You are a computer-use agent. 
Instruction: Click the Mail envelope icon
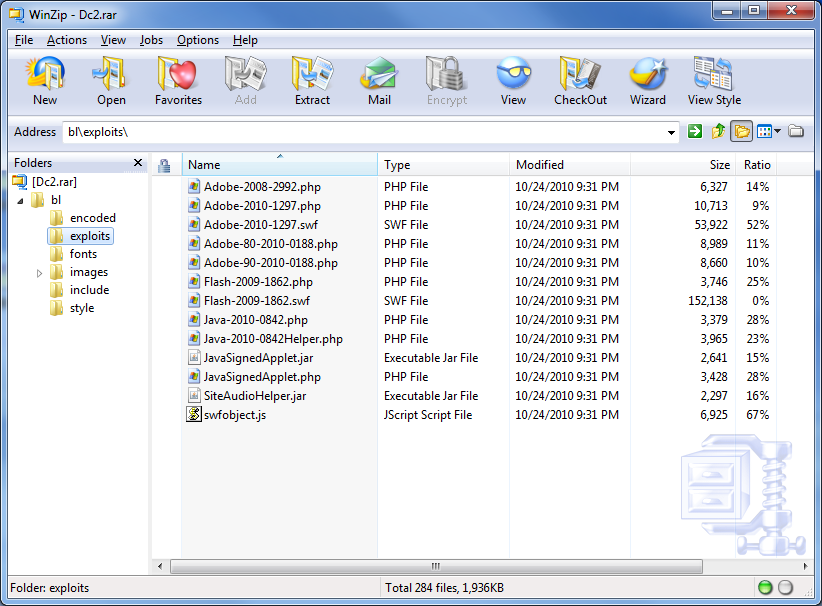click(379, 80)
